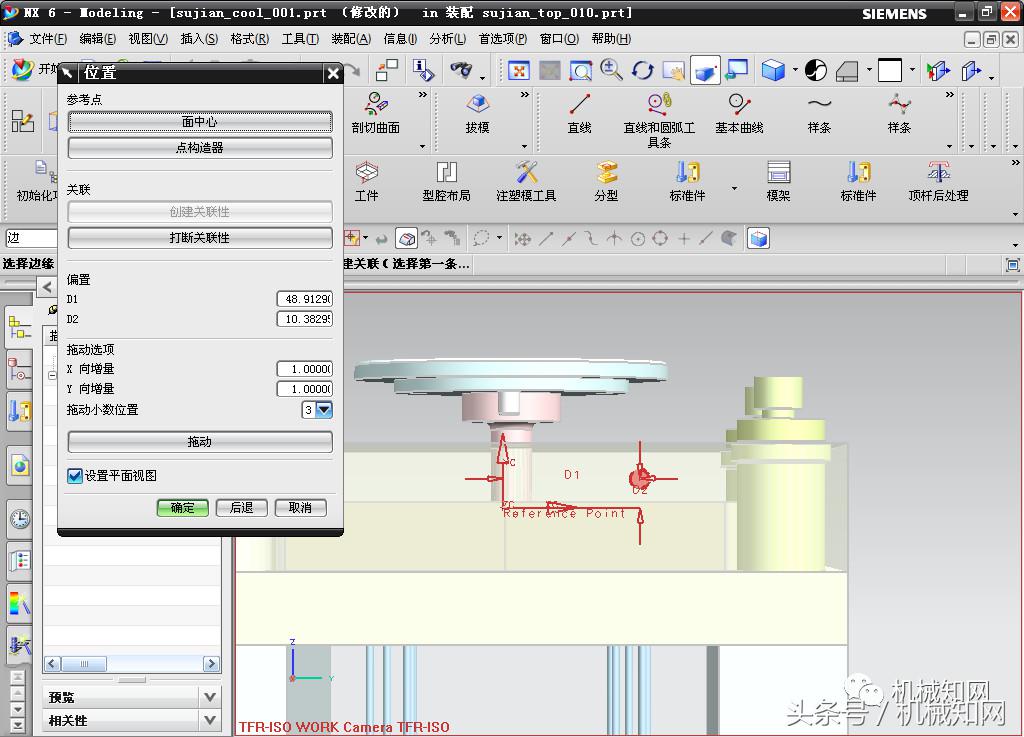Viewport: 1024px width, 737px height.
Task: Open the 型腔布局 cavity layout tool
Action: coord(446,182)
